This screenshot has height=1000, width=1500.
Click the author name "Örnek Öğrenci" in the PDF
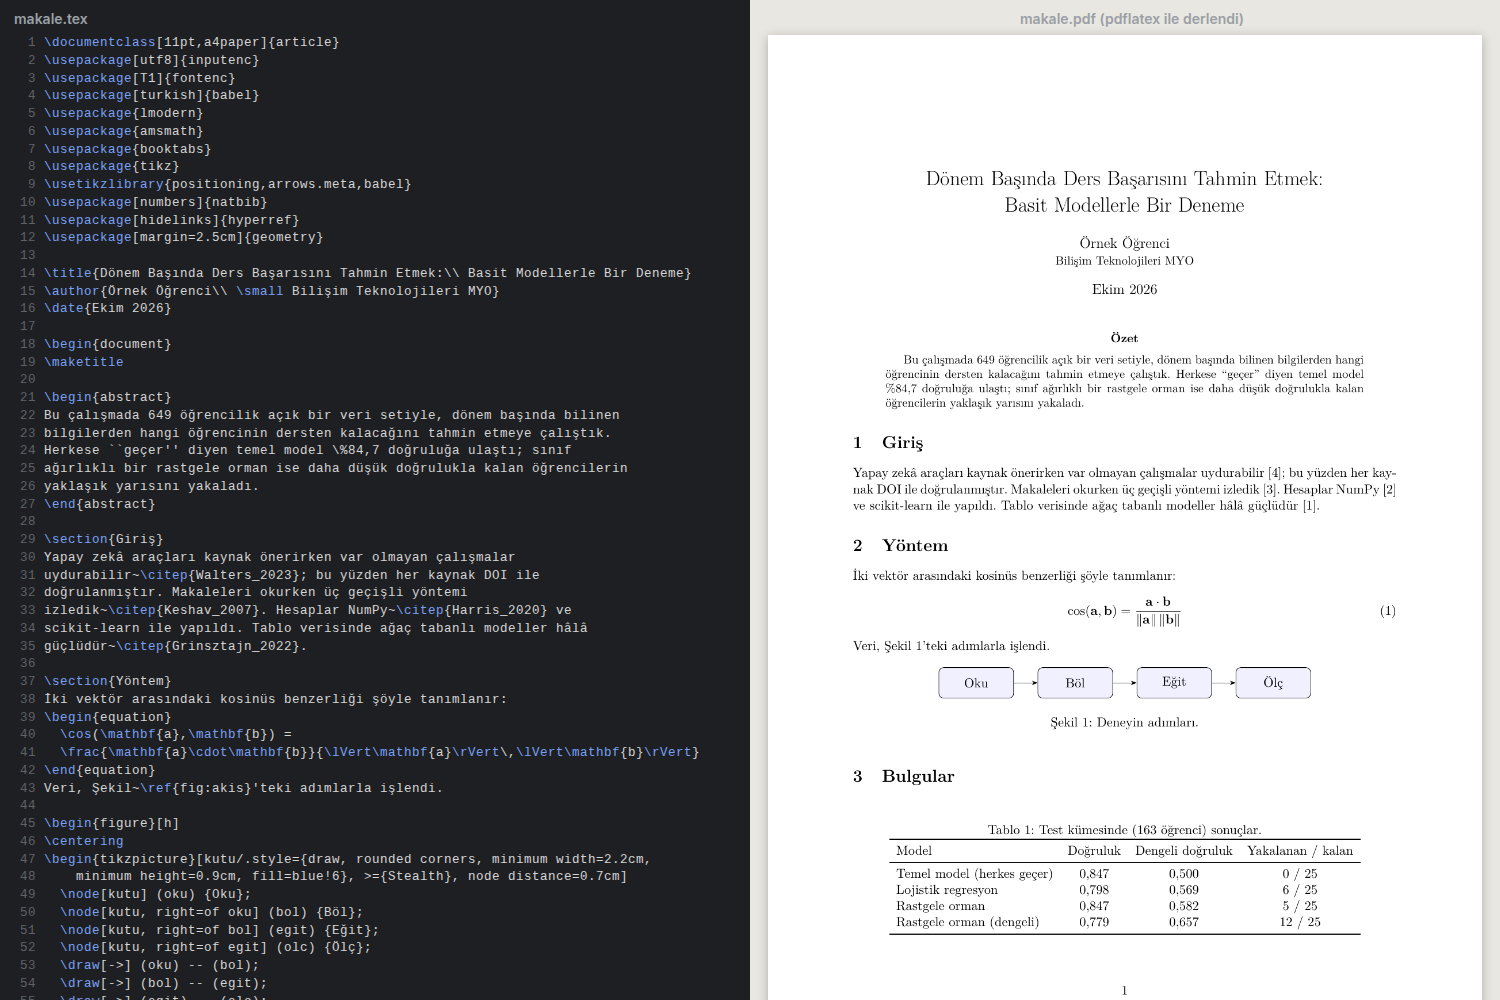(x=1124, y=243)
